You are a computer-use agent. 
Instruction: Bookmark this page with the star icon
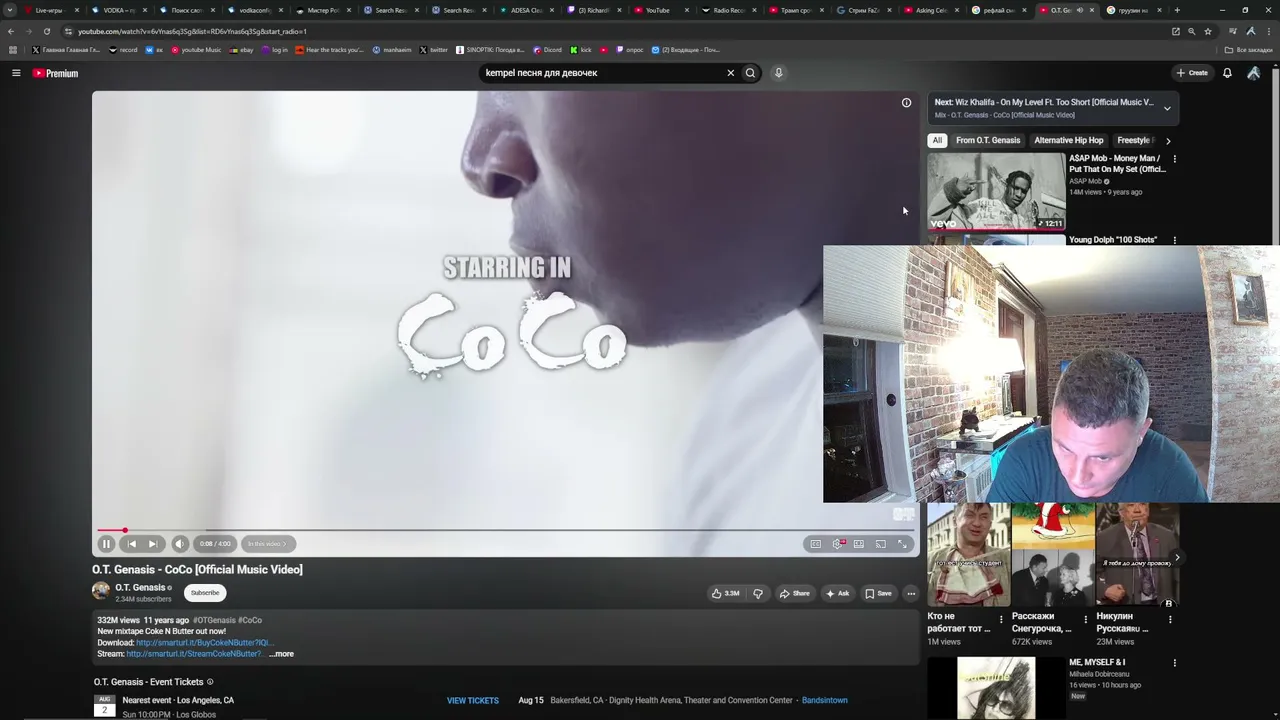[x=1208, y=31]
